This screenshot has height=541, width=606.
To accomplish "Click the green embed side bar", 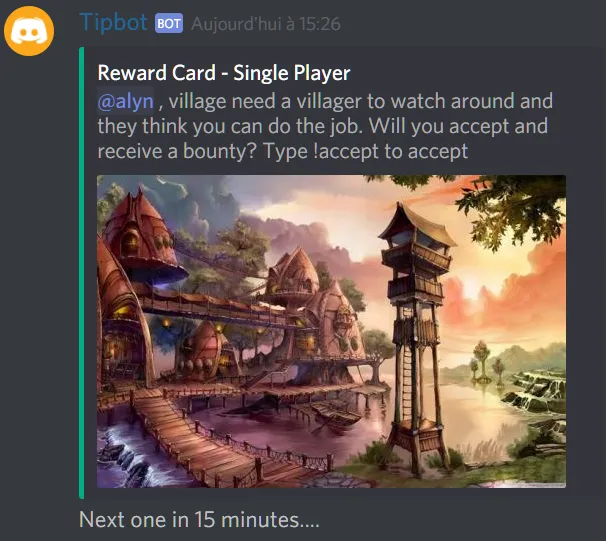I will 82,273.
